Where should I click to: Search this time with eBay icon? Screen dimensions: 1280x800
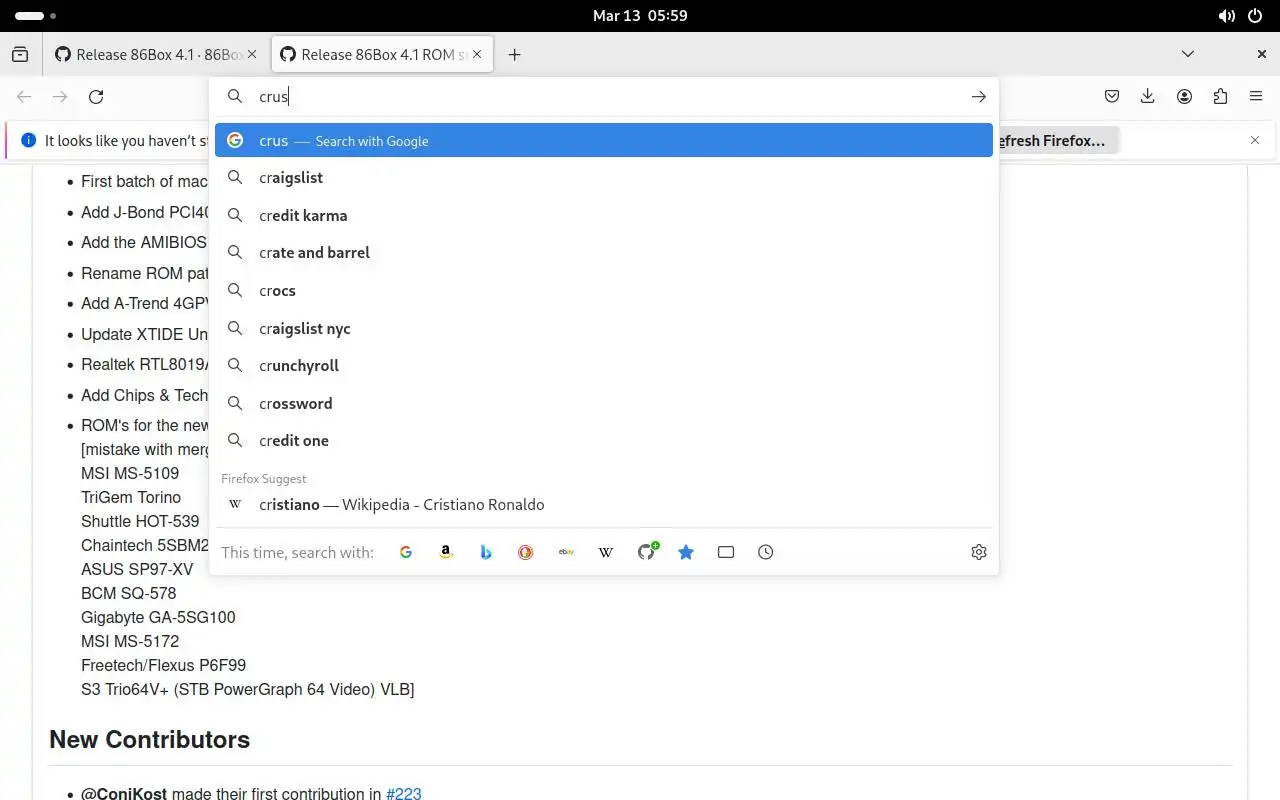pyautogui.click(x=566, y=552)
